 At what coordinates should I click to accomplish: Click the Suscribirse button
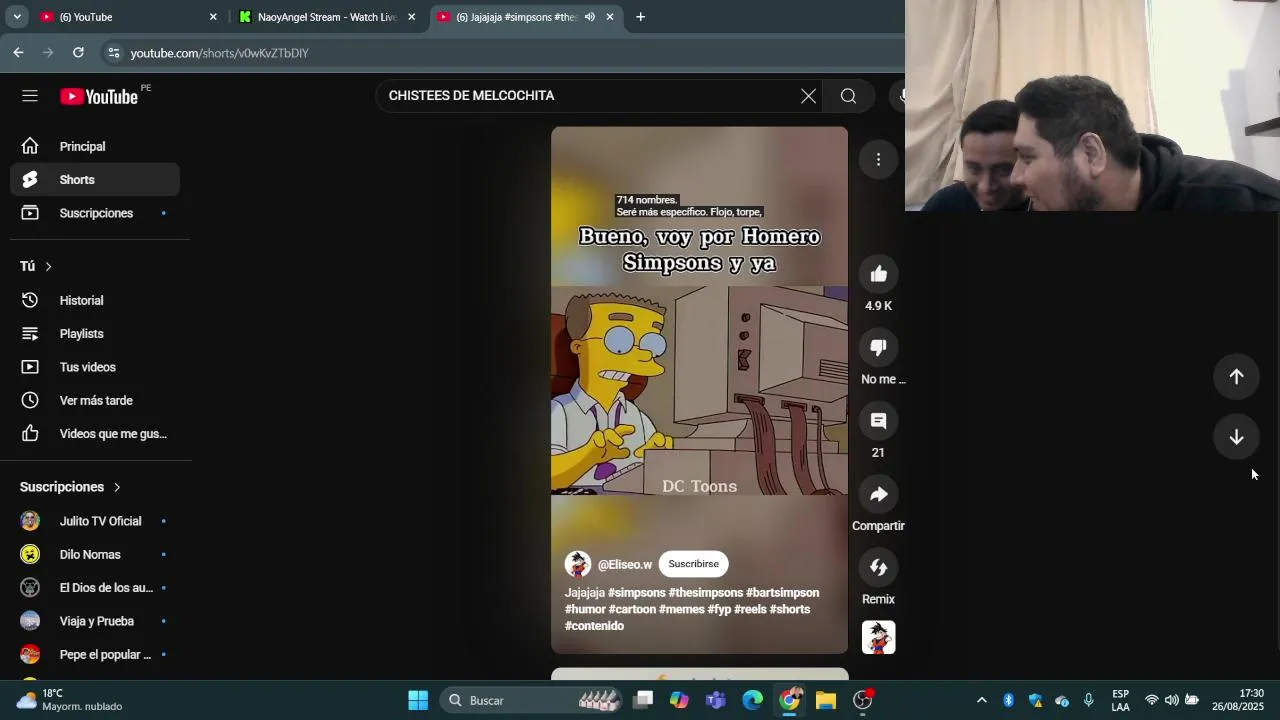click(693, 564)
